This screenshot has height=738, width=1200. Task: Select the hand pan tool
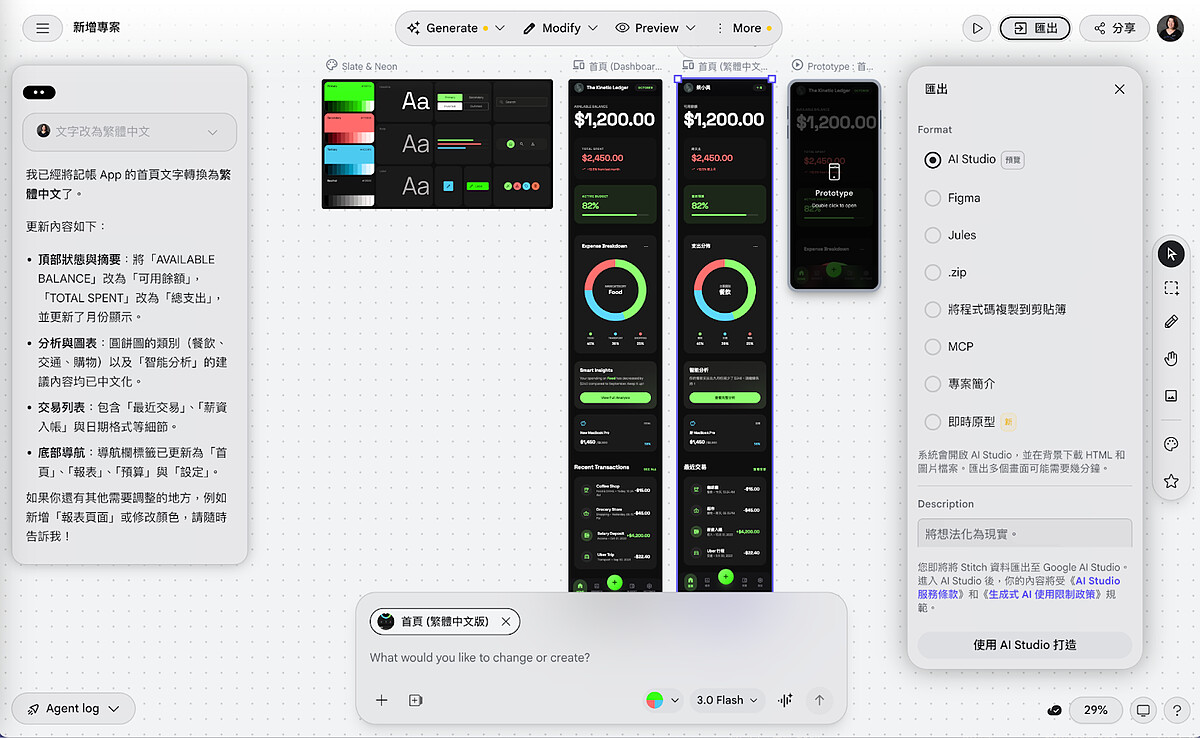pos(1171,359)
